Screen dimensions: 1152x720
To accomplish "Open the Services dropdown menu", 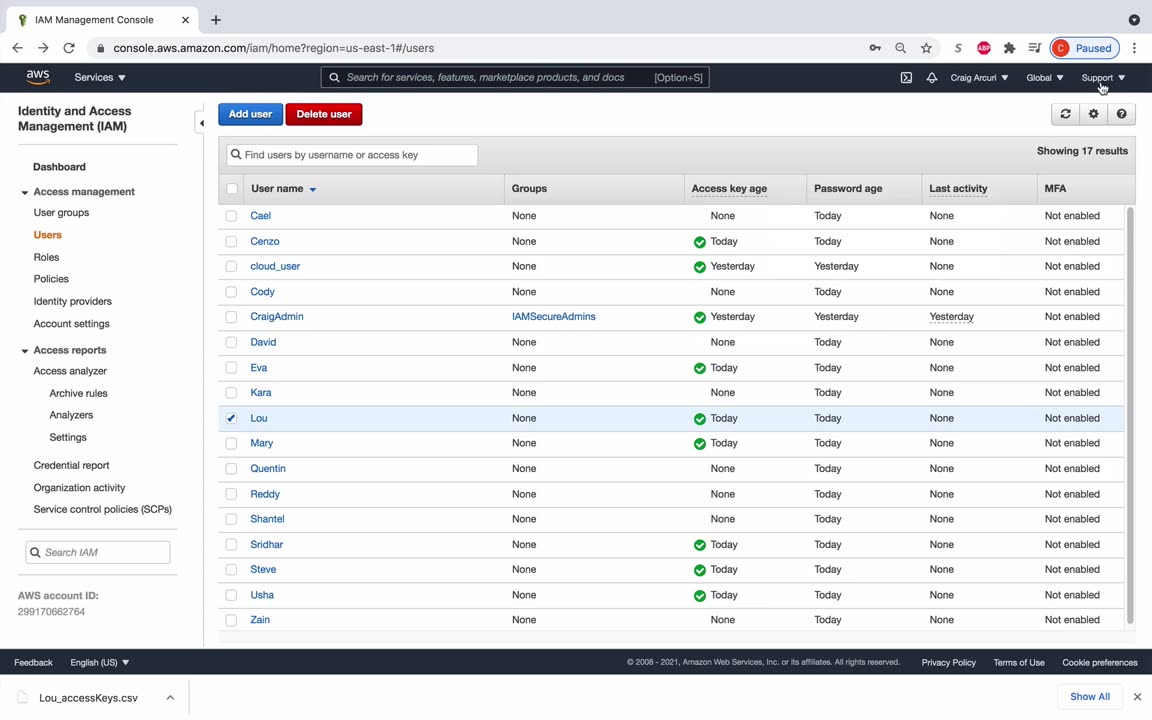I will coord(99,77).
